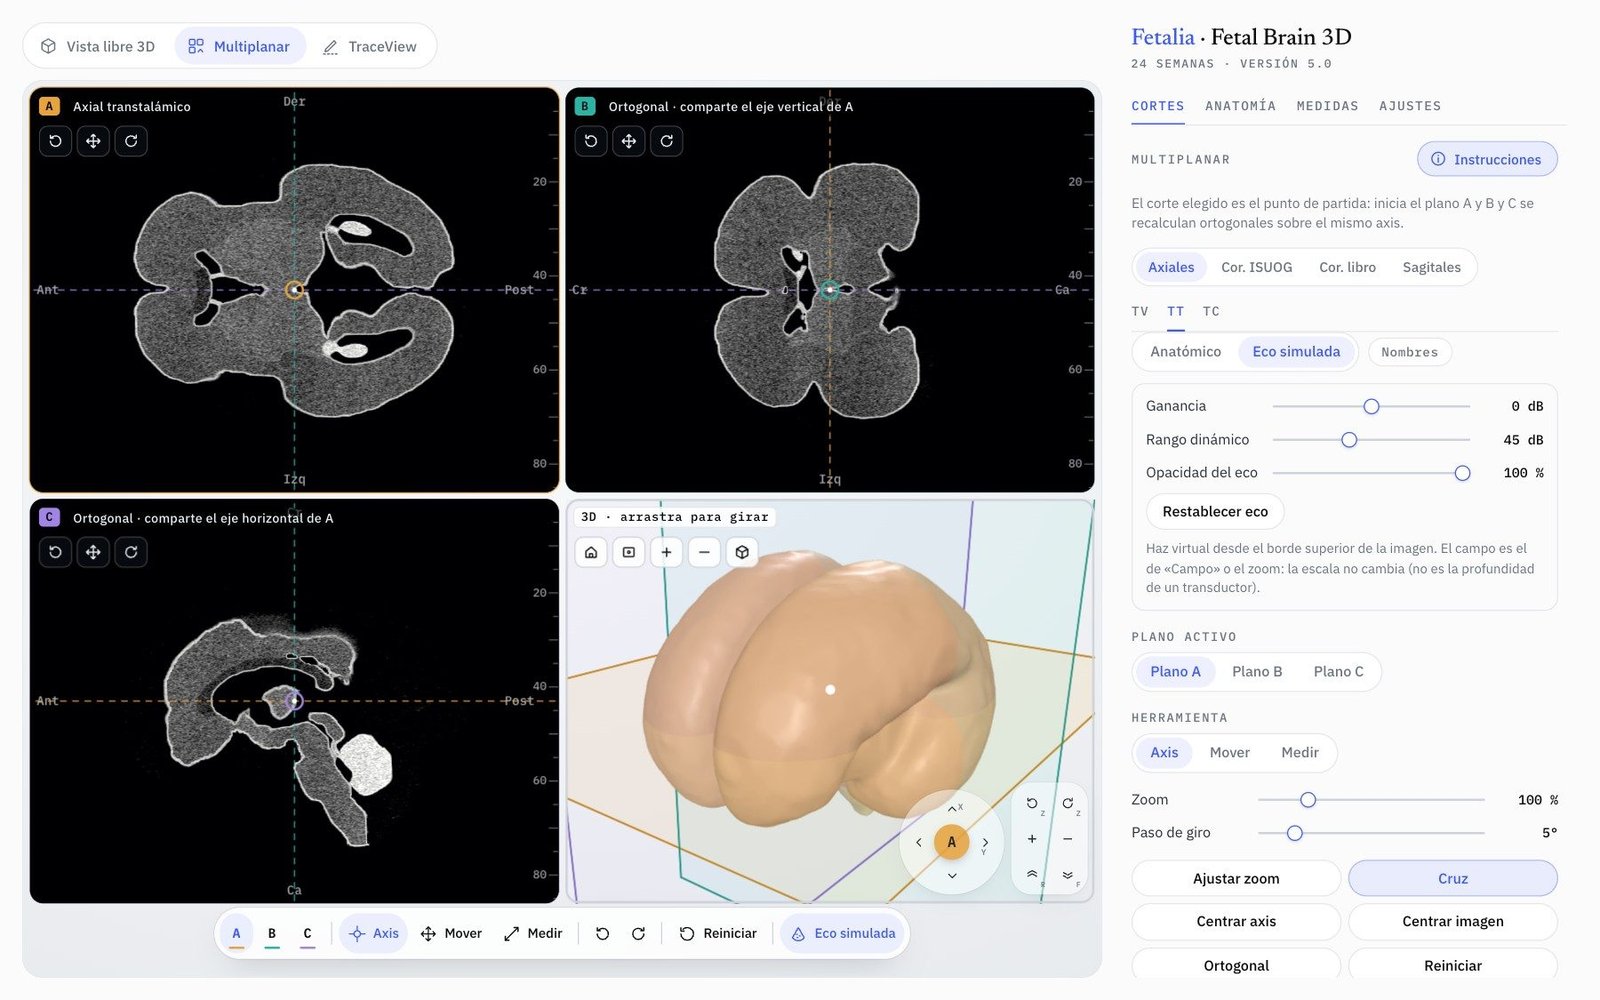This screenshot has height=1000, width=1600.
Task: Open Instrucciones help button
Action: [1487, 159]
